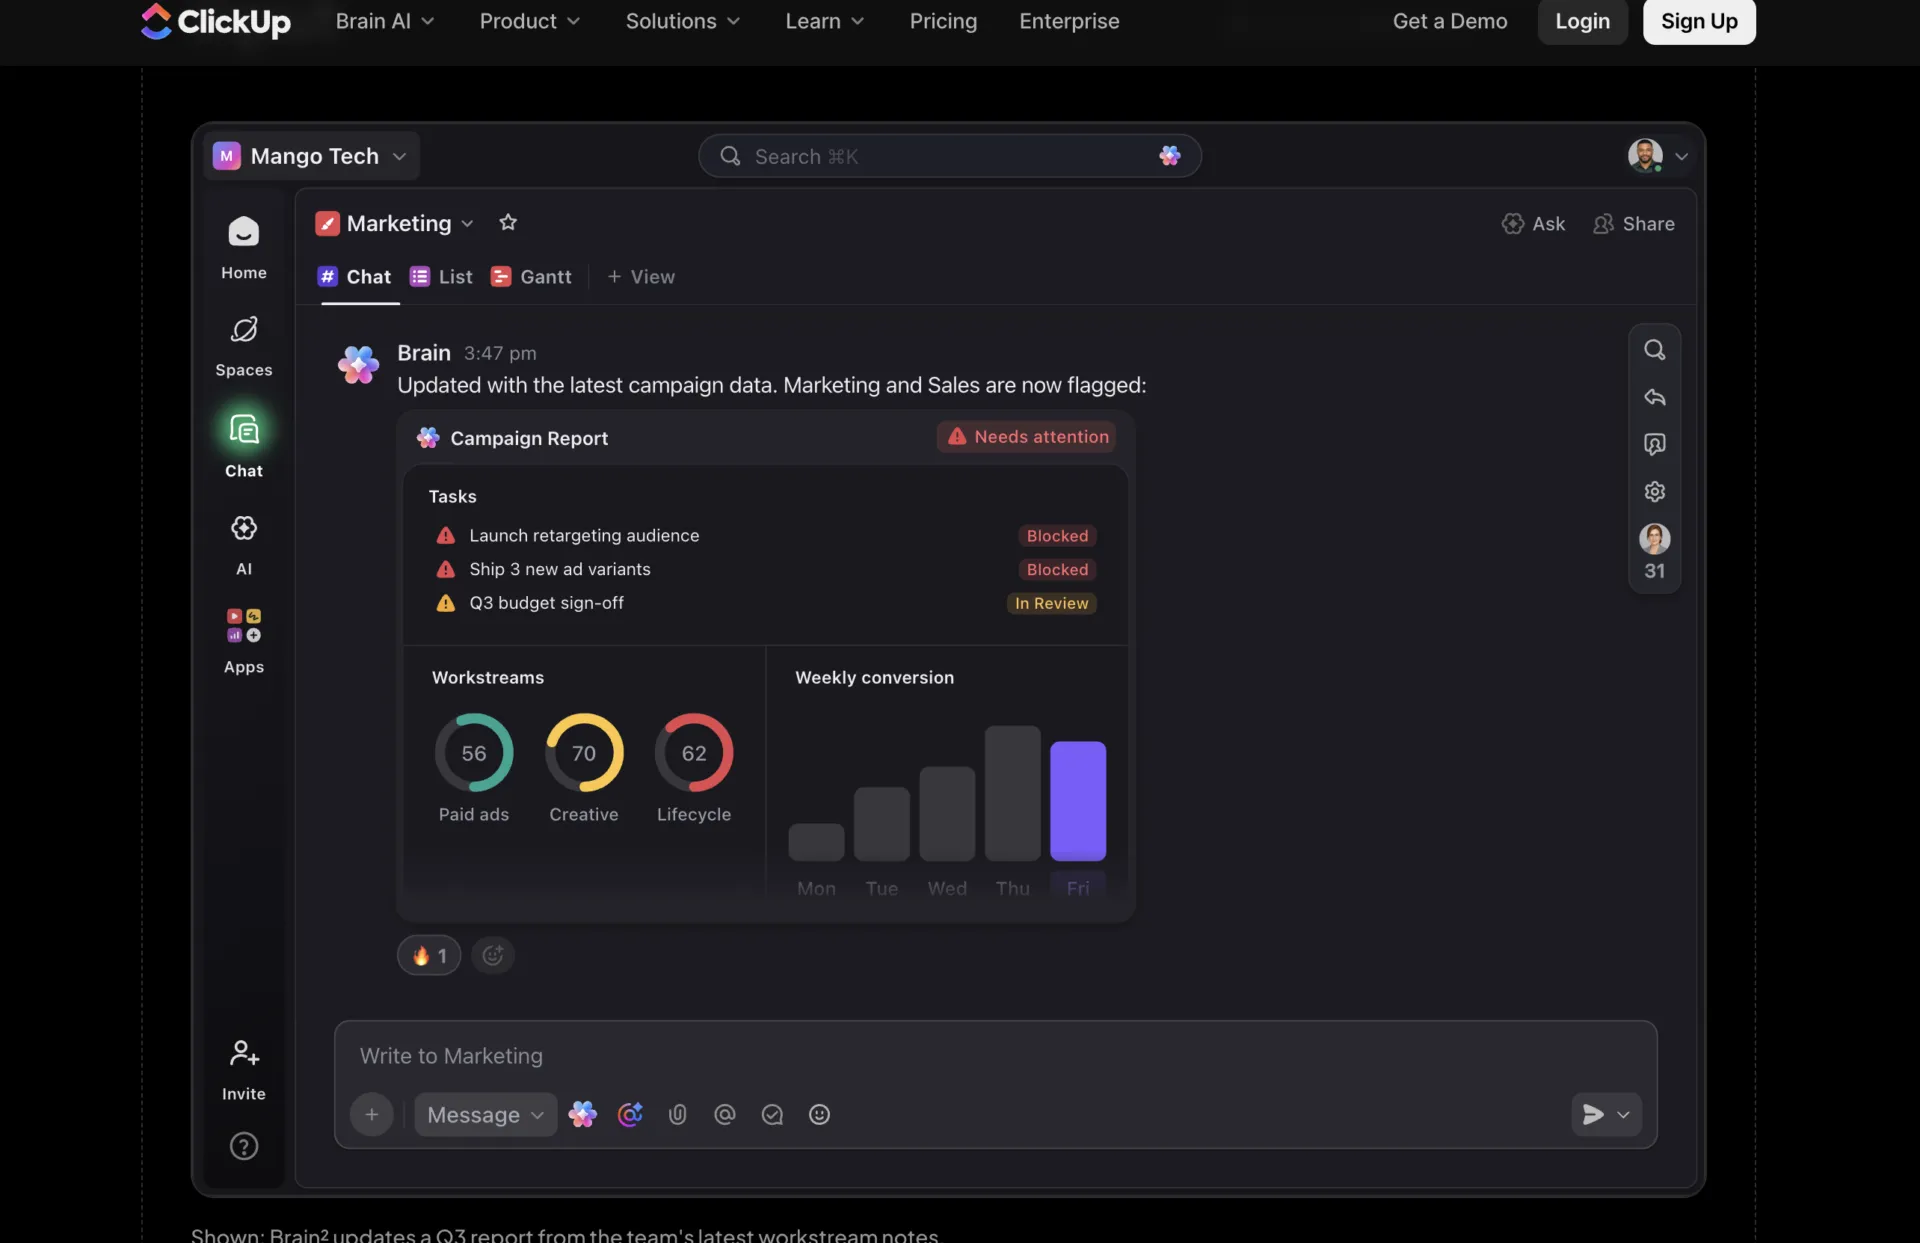1920x1243 pixels.
Task: Click the Write to Marketing message field
Action: point(995,1056)
